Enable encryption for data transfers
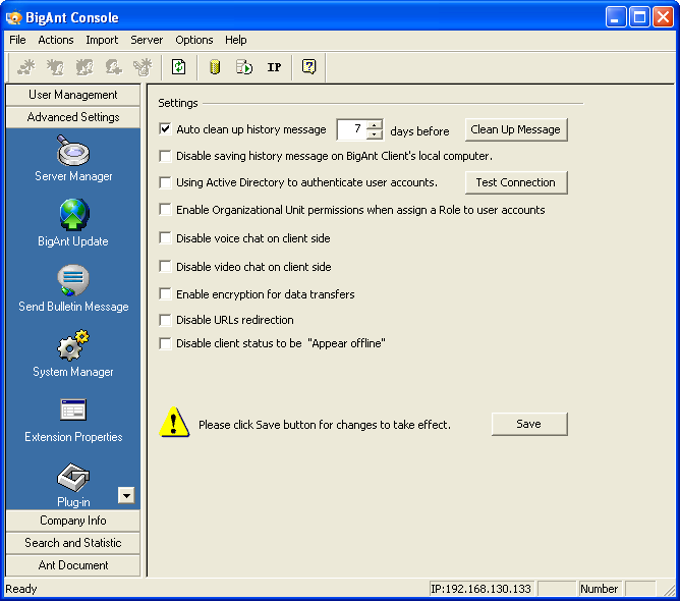Viewport: 680px width, 601px height. coord(165,294)
